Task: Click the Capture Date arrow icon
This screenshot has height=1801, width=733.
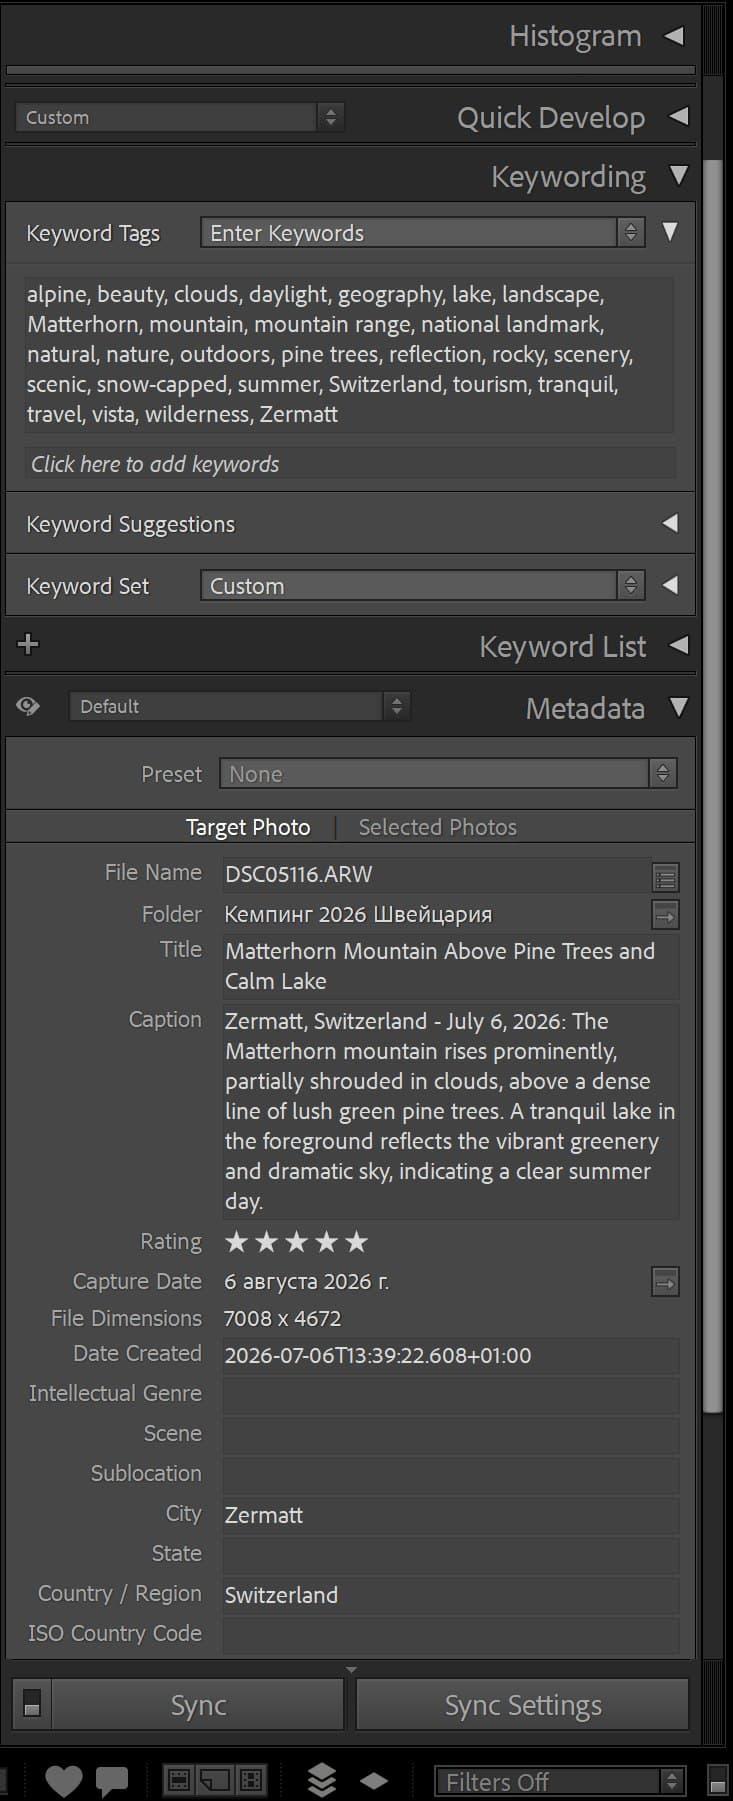Action: pyautogui.click(x=665, y=1281)
